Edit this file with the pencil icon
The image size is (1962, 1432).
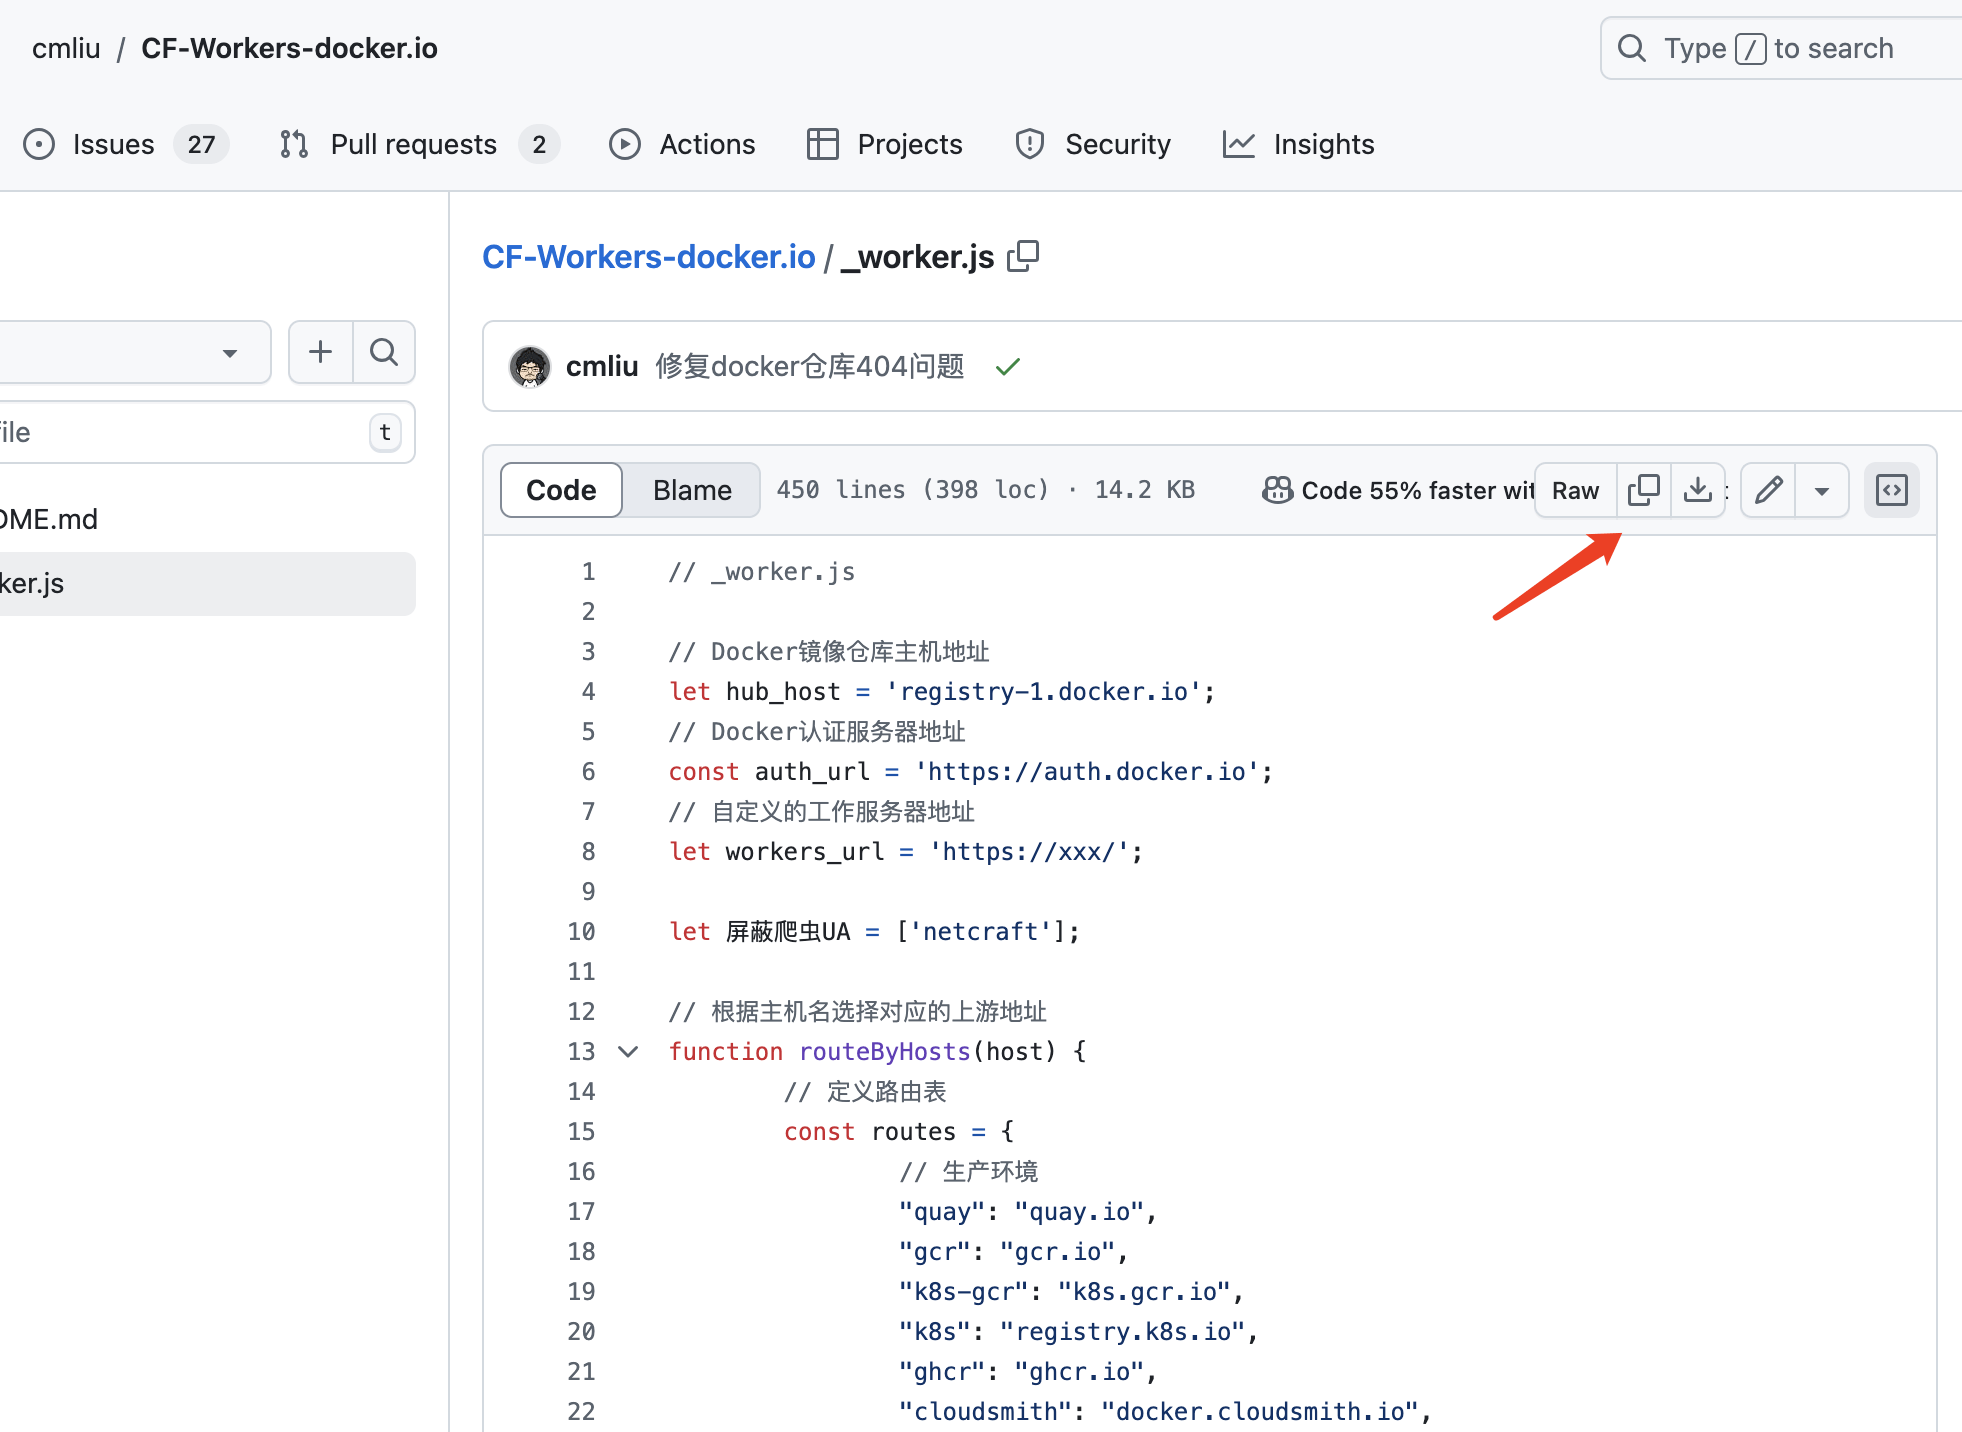tap(1768, 490)
